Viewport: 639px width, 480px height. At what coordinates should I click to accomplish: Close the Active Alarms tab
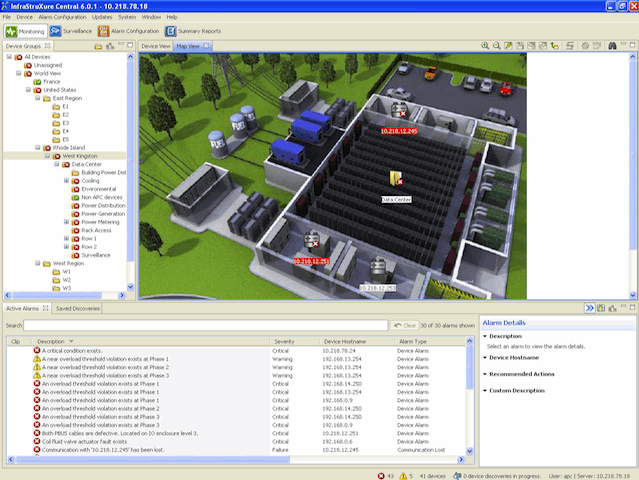point(46,308)
